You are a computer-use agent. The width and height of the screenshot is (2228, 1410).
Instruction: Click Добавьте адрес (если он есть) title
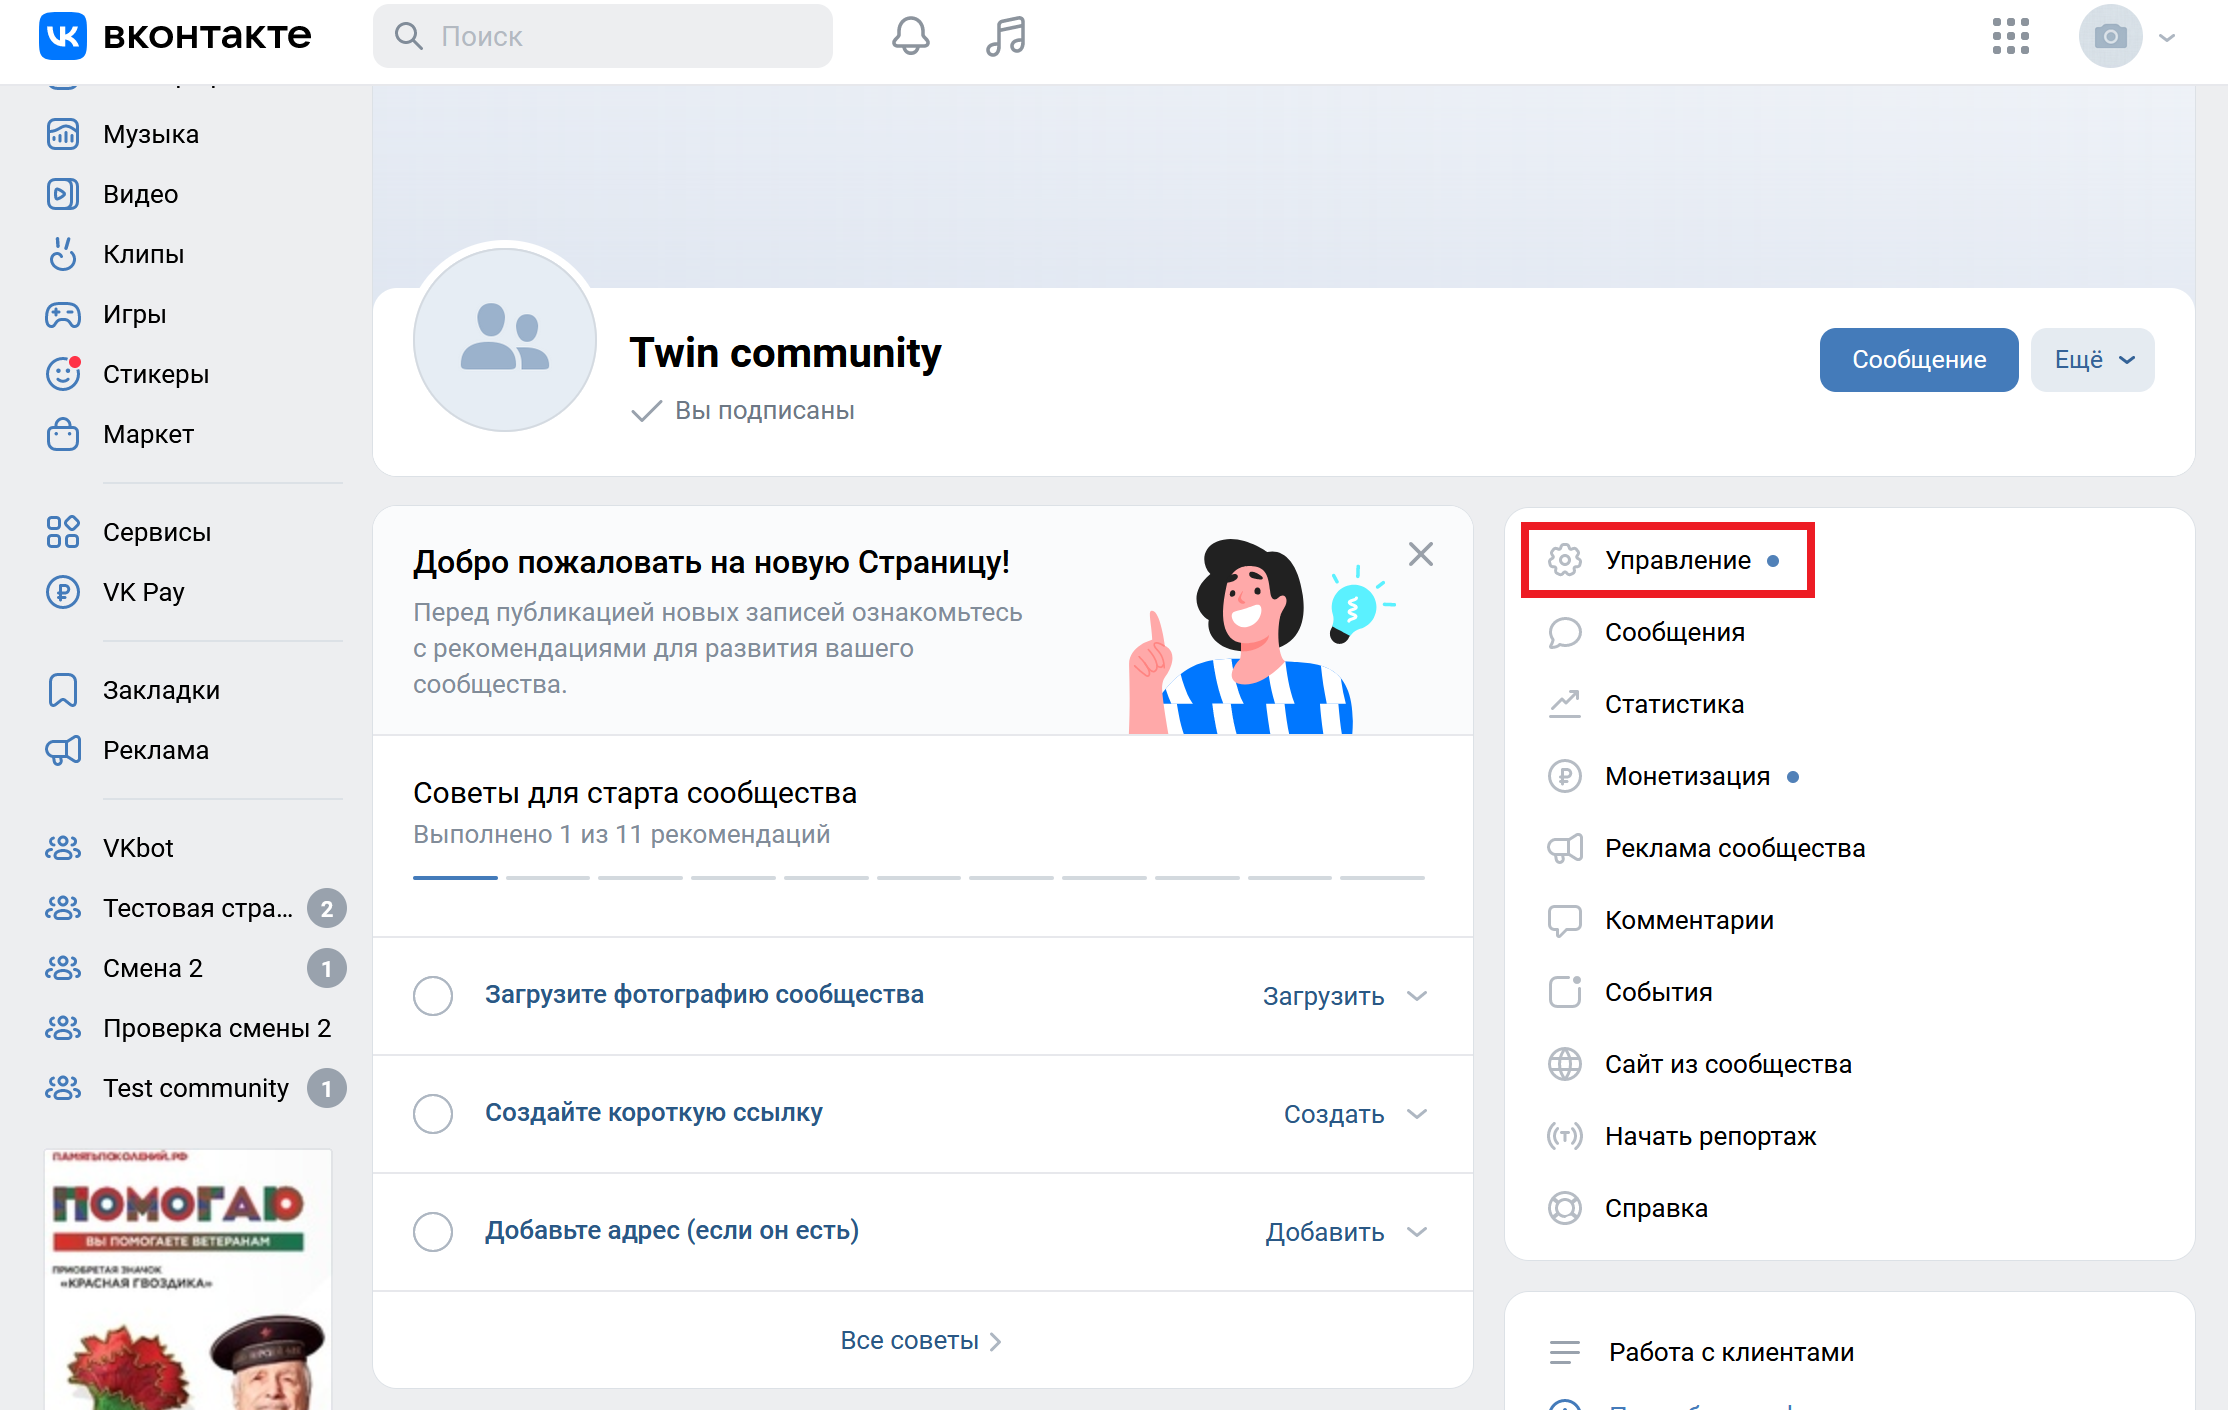[x=672, y=1230]
